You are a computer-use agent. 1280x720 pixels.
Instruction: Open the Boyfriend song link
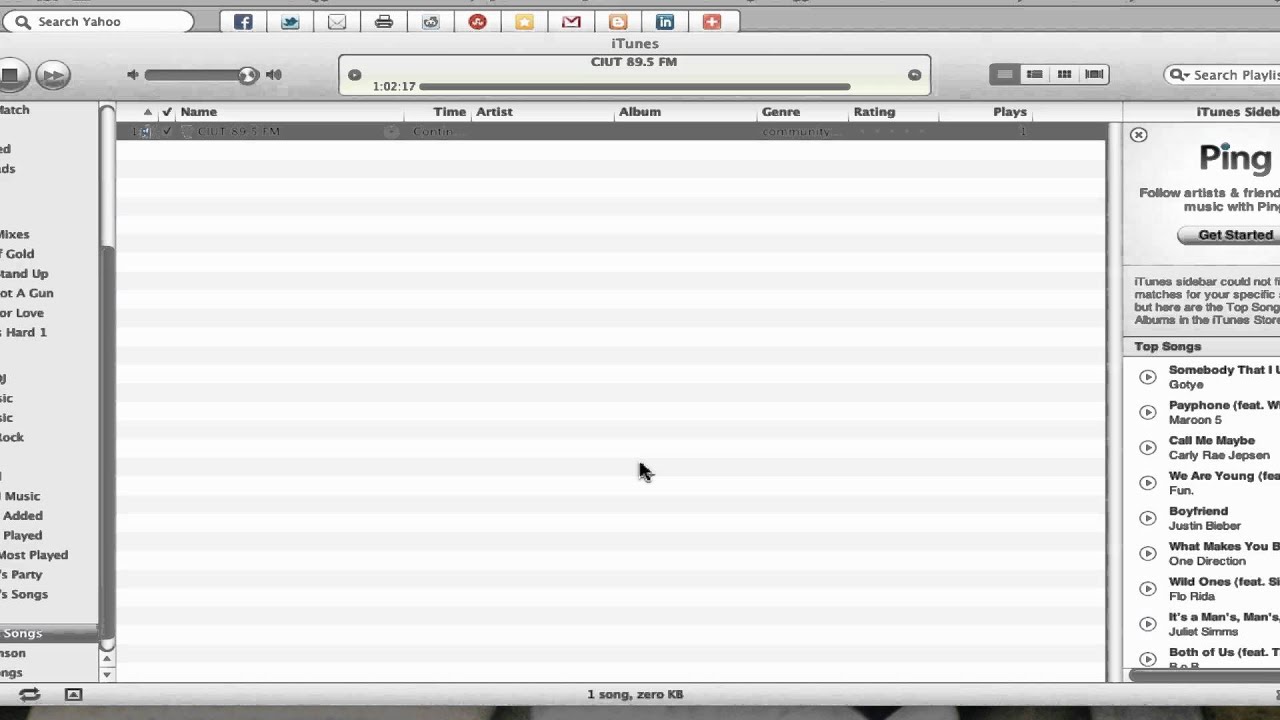tap(1198, 511)
